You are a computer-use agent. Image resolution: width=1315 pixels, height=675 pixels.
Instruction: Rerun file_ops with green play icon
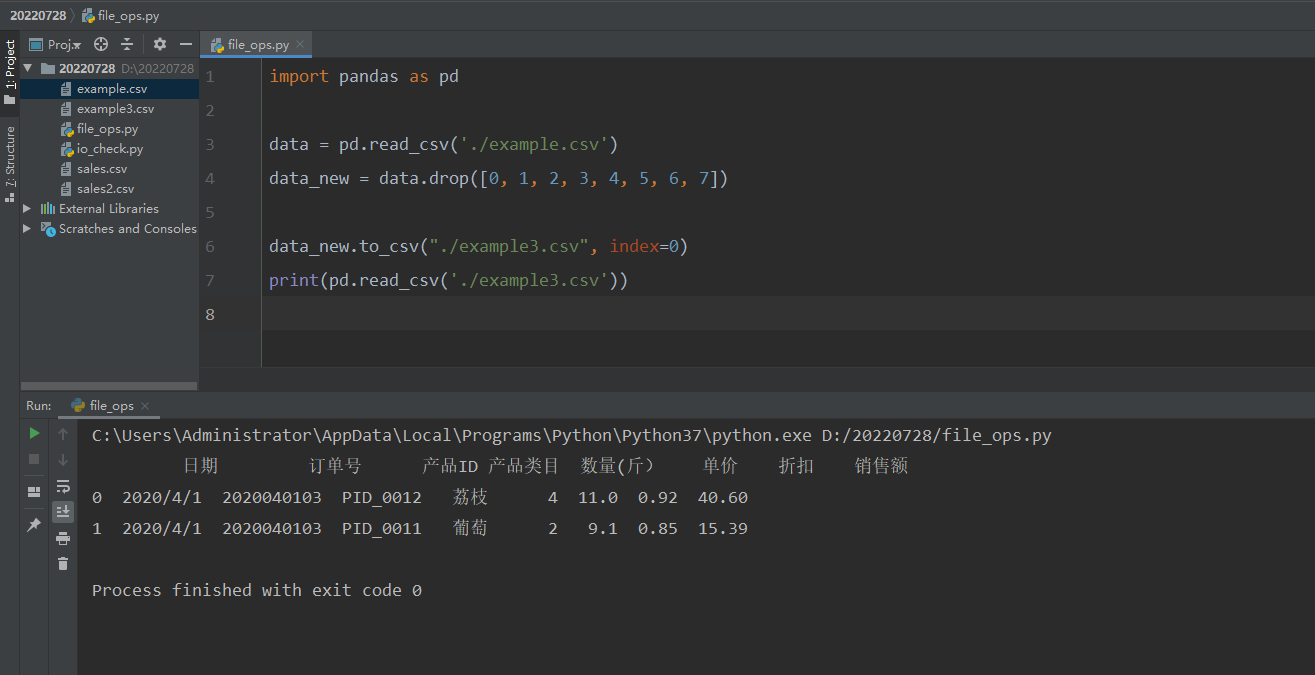pyautogui.click(x=34, y=433)
